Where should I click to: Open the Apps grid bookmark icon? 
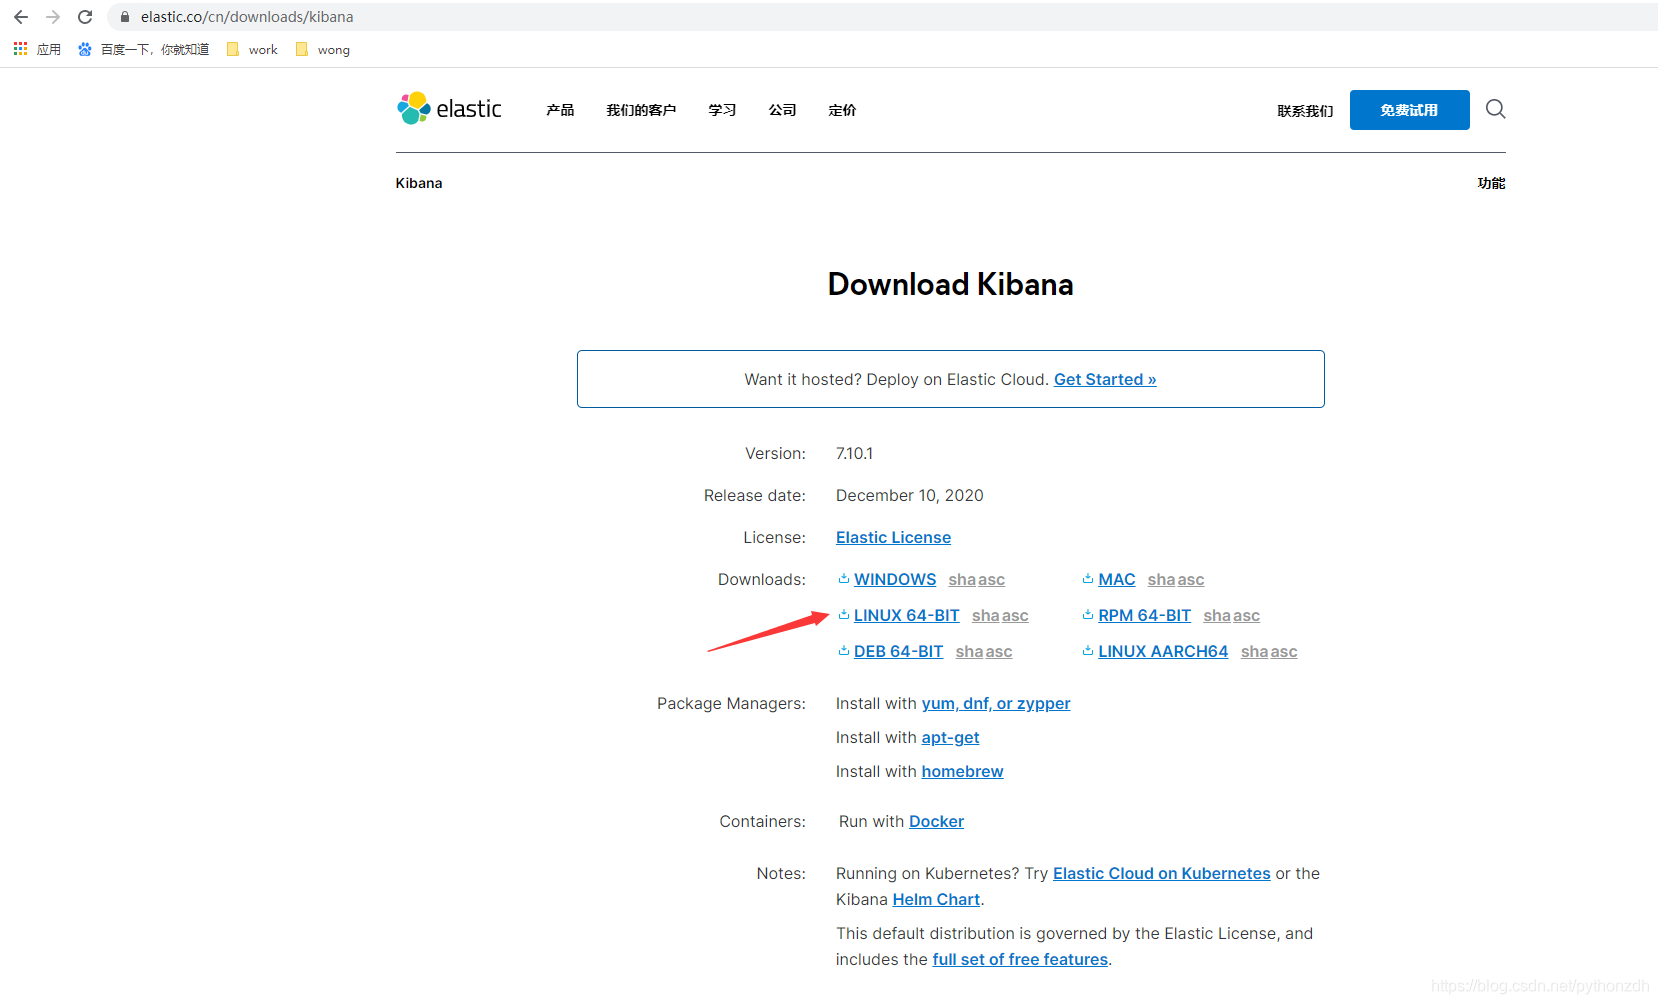[x=20, y=49]
